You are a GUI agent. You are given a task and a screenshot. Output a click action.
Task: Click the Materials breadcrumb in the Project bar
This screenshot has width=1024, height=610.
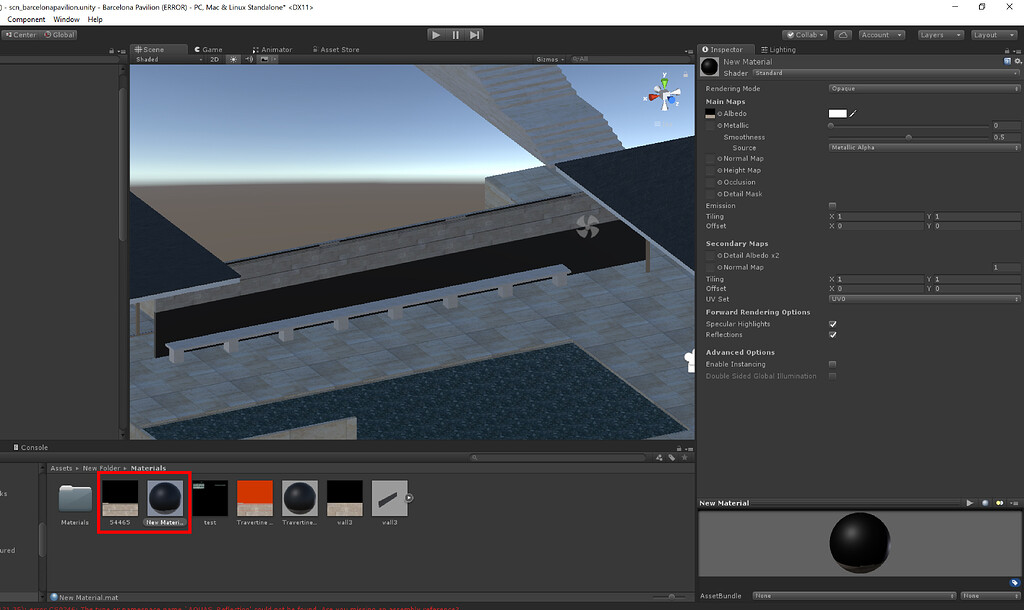click(148, 467)
